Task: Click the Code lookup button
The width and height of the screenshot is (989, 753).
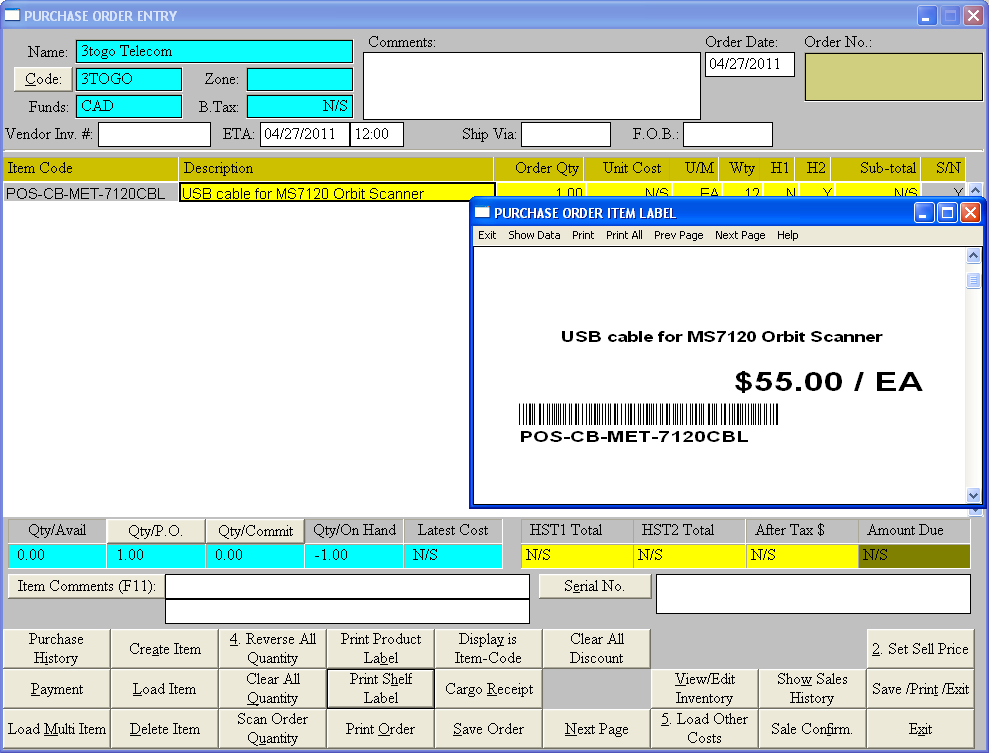Action: pyautogui.click(x=43, y=79)
